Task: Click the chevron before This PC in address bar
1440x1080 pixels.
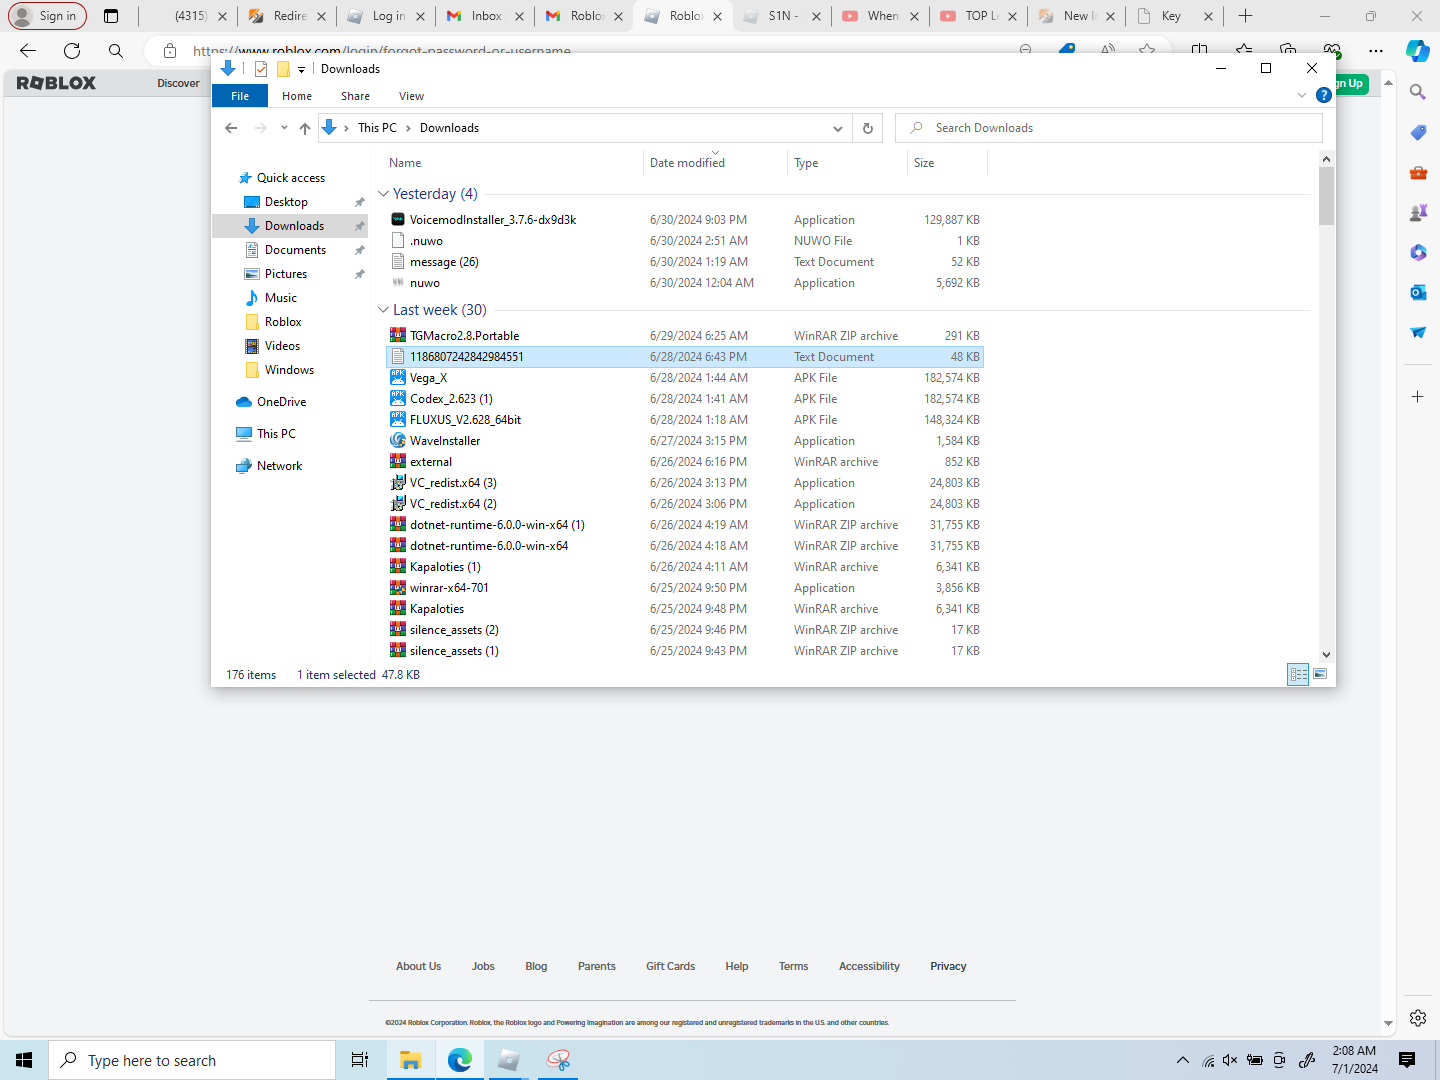Action: [346, 128]
